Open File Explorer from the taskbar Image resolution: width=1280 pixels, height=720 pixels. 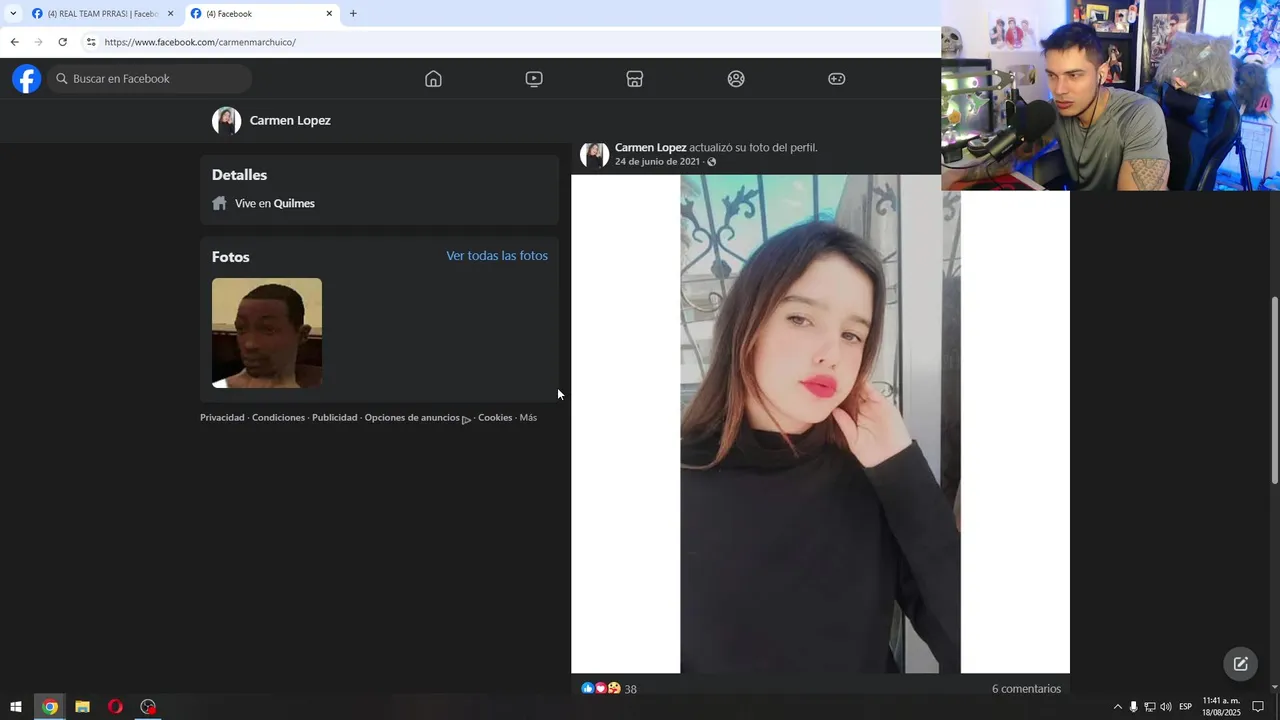coord(82,707)
